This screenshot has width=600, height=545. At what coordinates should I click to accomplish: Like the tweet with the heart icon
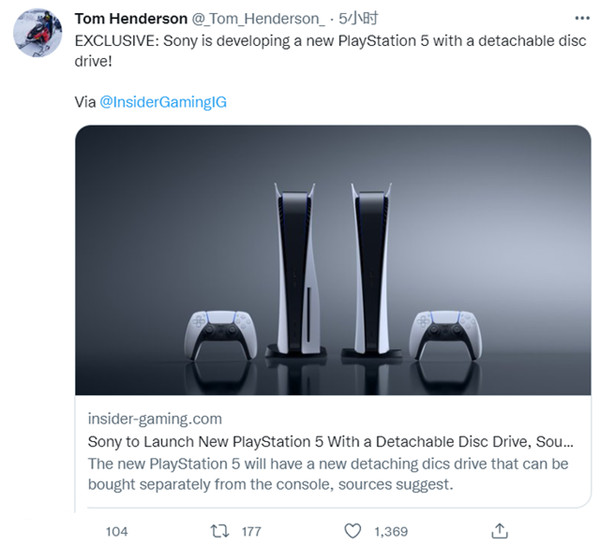coord(351,530)
